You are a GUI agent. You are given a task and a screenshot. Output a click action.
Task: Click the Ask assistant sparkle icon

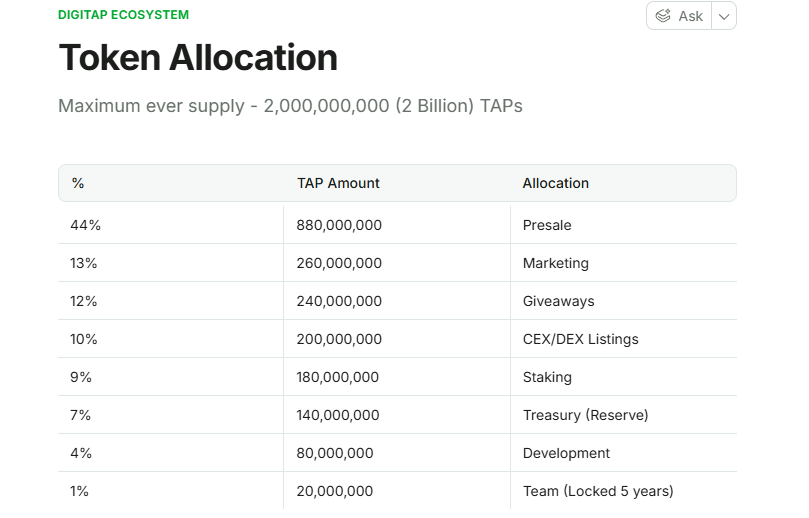663,16
